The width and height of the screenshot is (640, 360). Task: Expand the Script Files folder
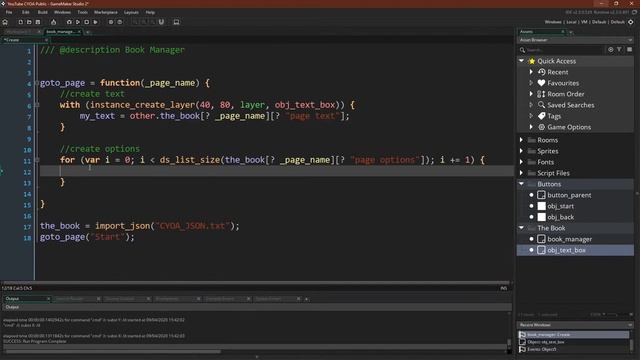[521, 173]
